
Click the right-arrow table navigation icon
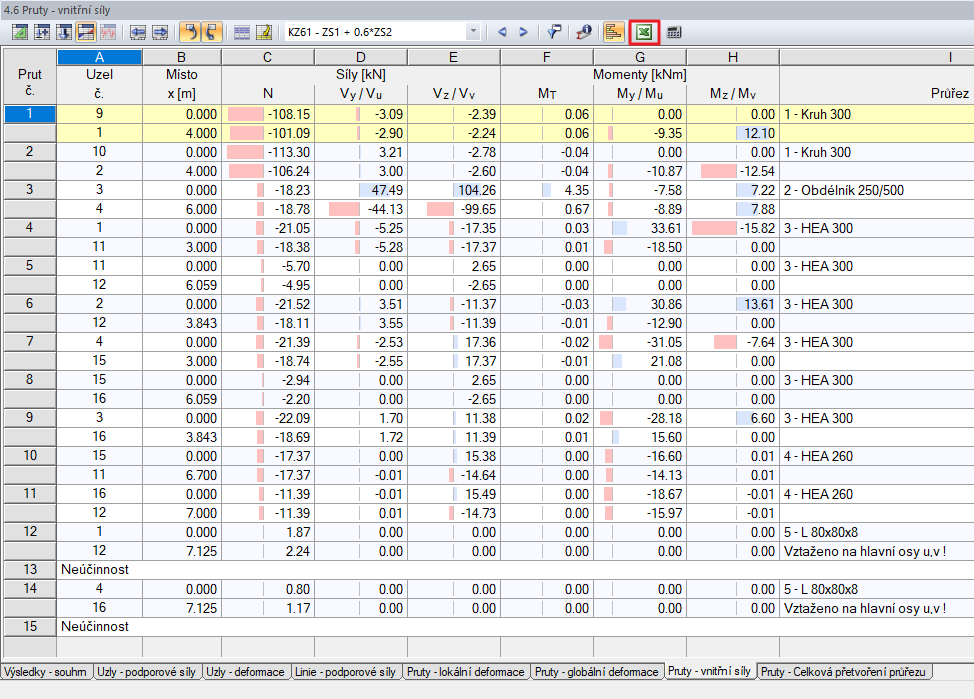pos(160,32)
